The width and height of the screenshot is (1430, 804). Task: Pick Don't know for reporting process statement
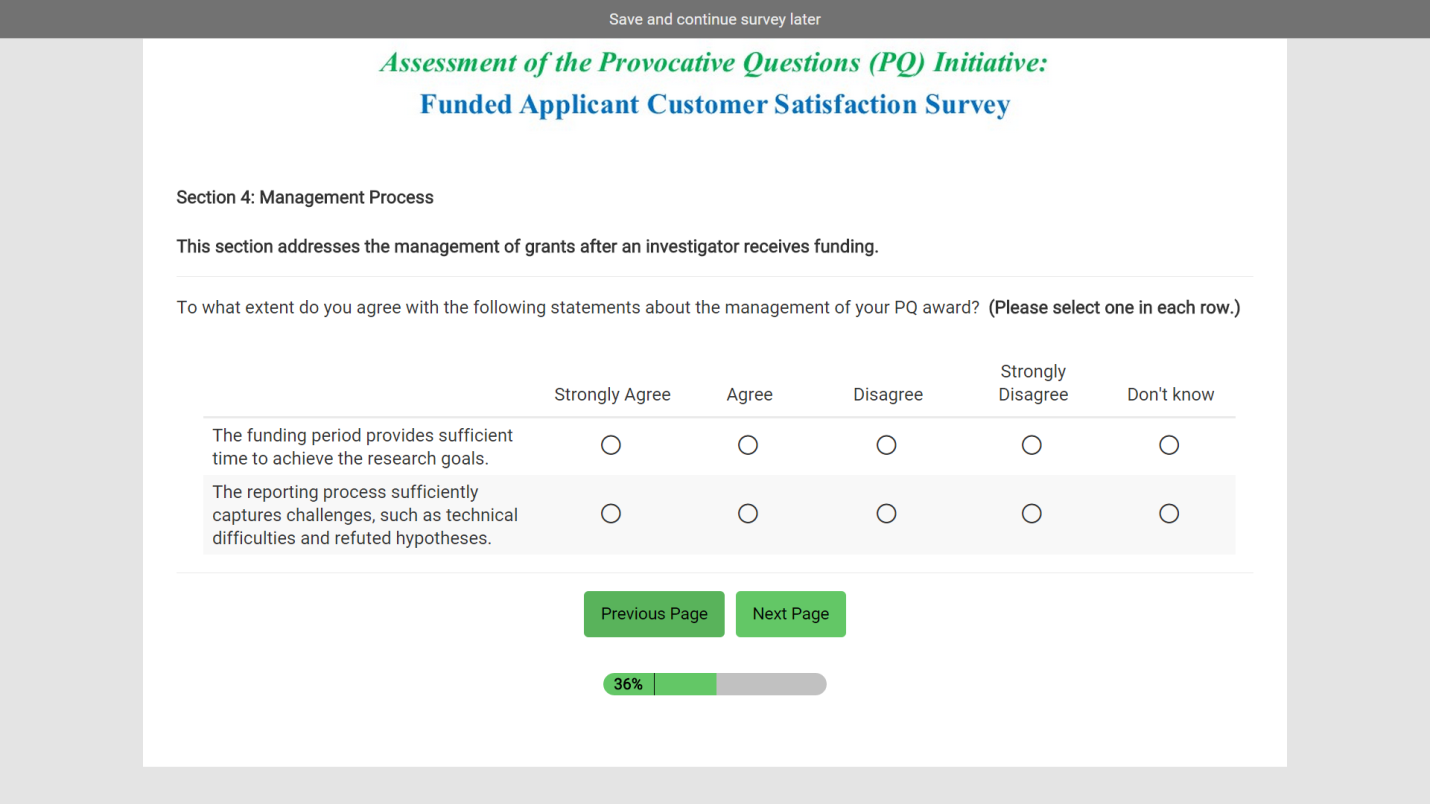point(1169,514)
